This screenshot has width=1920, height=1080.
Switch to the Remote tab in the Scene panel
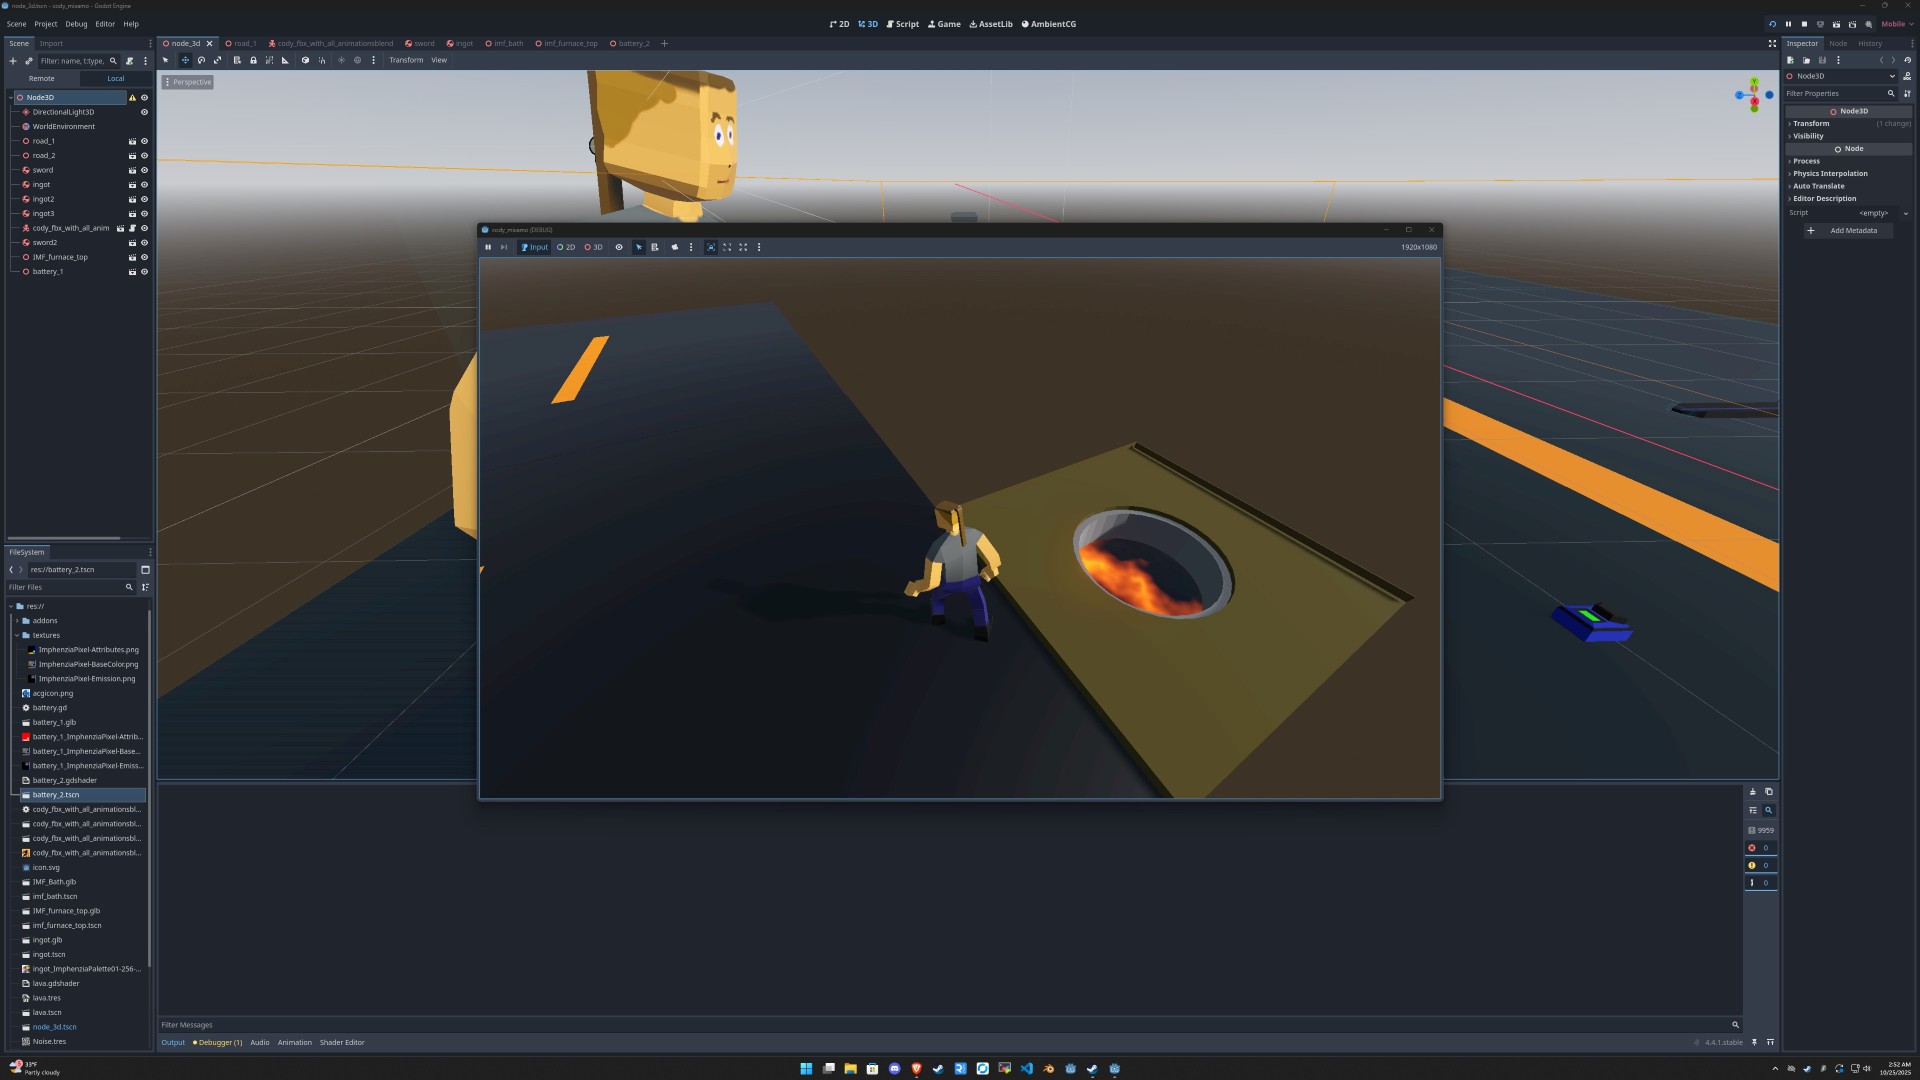pyautogui.click(x=41, y=78)
